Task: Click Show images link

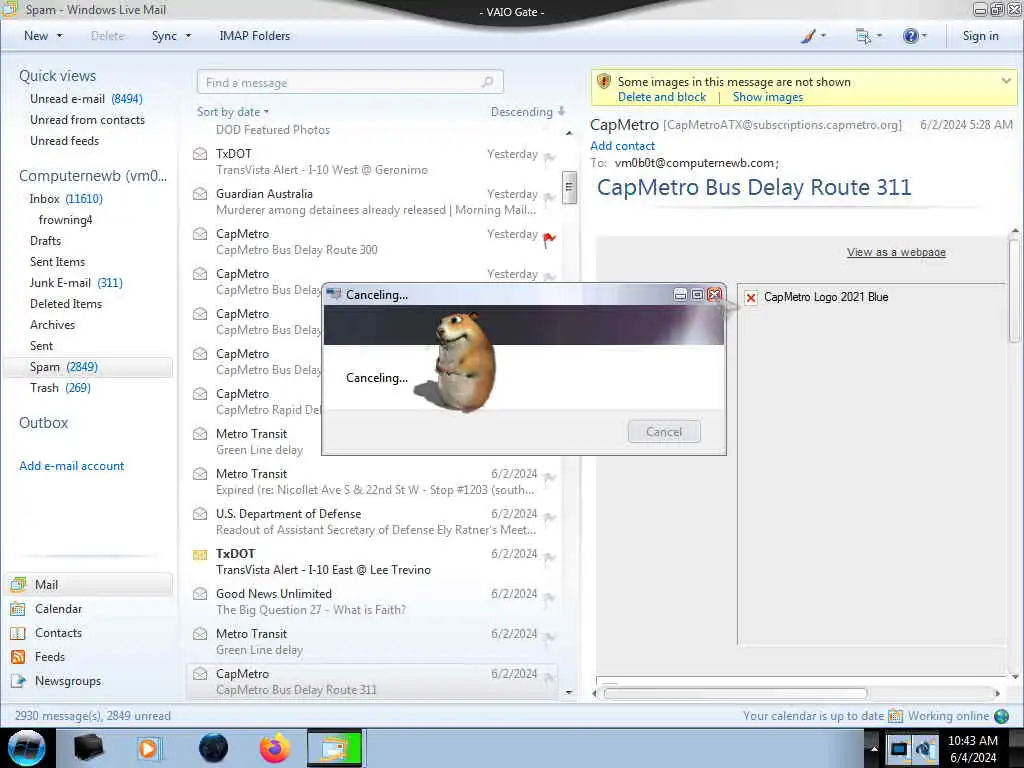Action: tap(767, 97)
